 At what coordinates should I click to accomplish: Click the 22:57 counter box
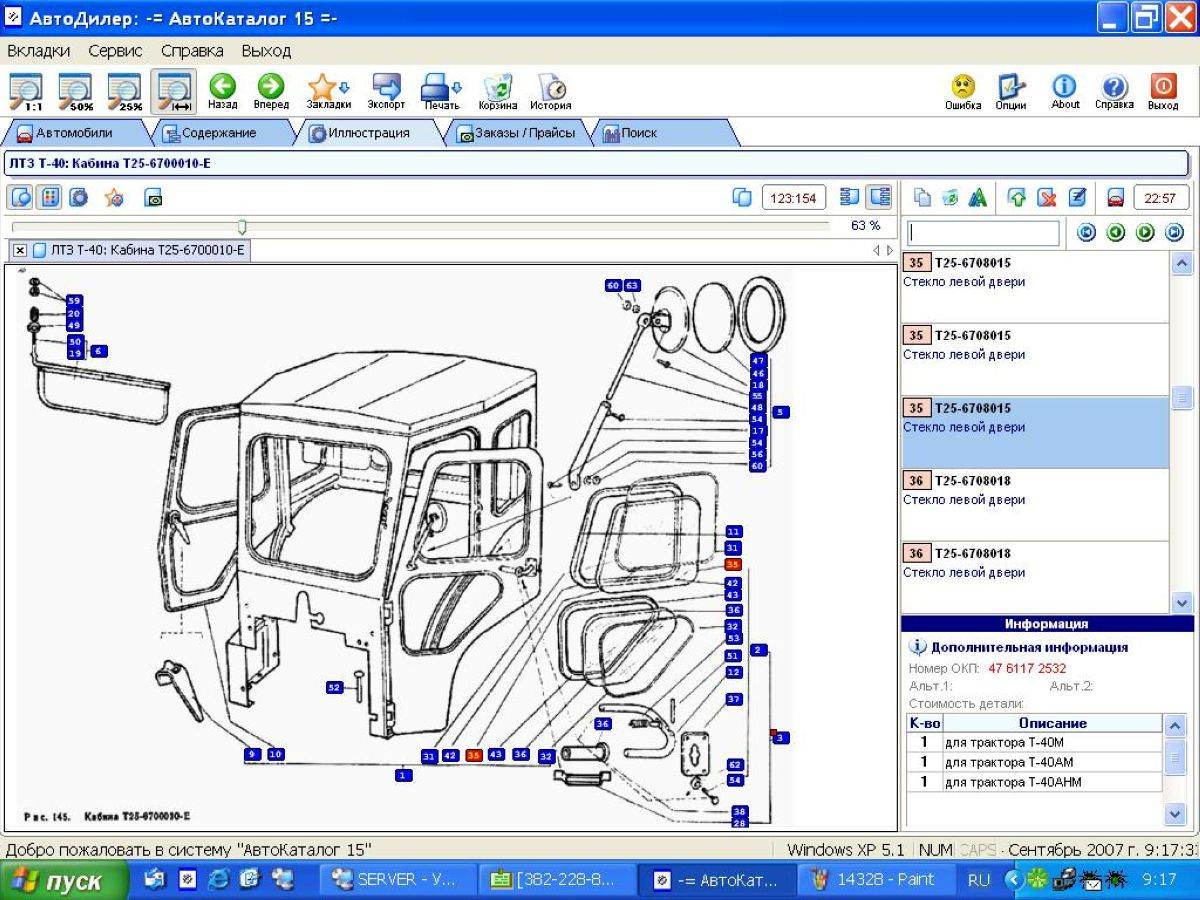[x=1161, y=198]
